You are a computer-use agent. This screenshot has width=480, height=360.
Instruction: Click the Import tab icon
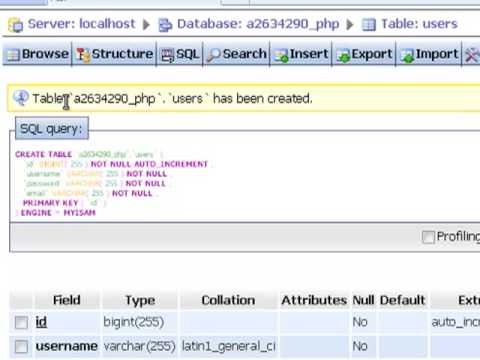click(x=407, y=55)
